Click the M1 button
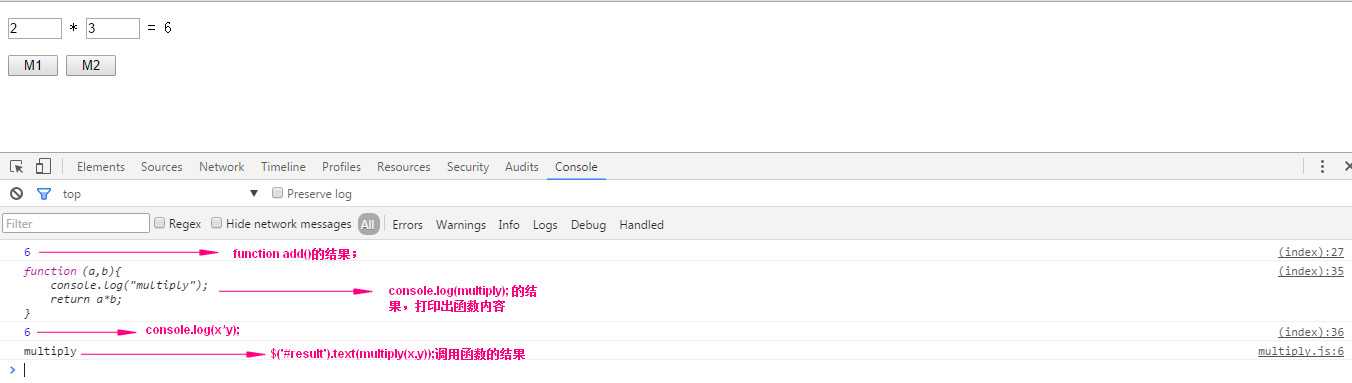1352x383 pixels. tap(33, 66)
